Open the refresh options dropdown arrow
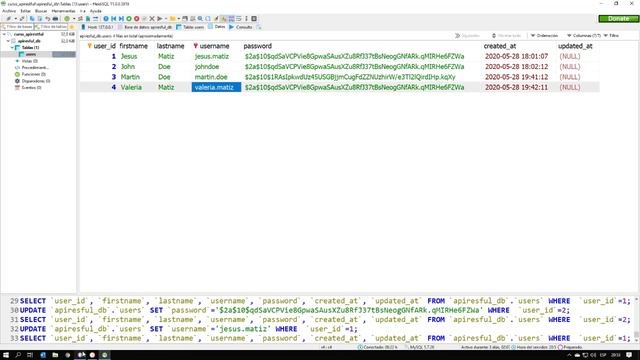640x360 pixels. 74,19
